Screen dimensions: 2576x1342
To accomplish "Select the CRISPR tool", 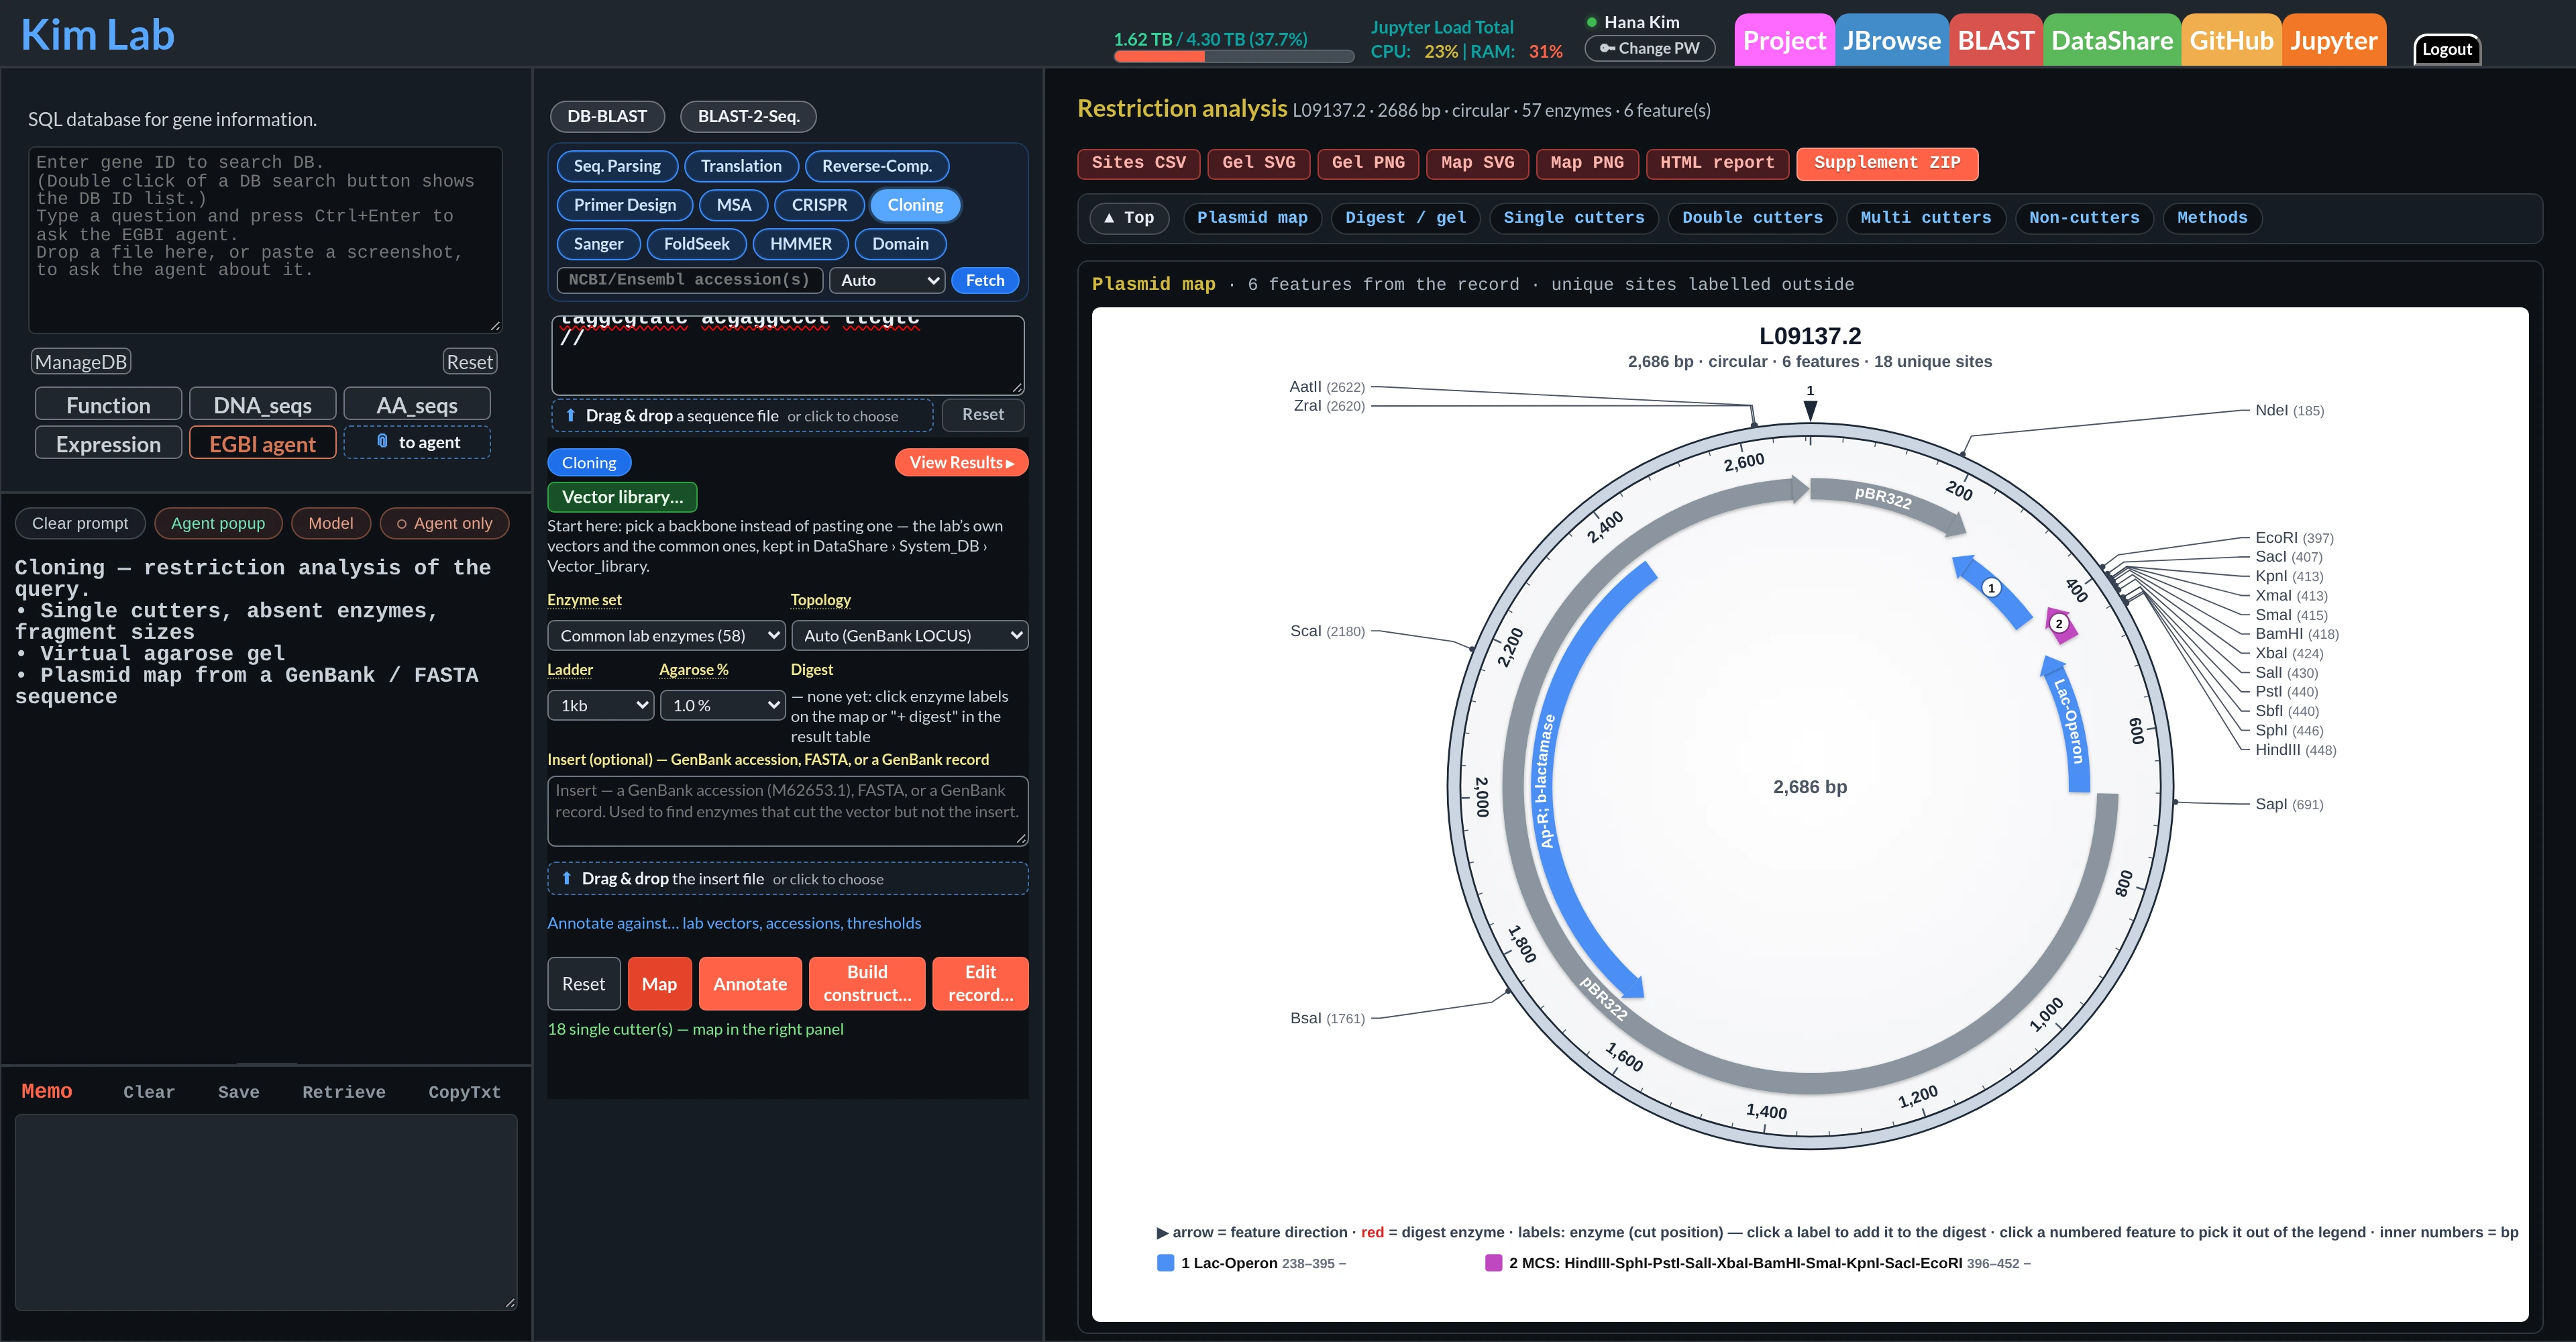I will pyautogui.click(x=819, y=205).
